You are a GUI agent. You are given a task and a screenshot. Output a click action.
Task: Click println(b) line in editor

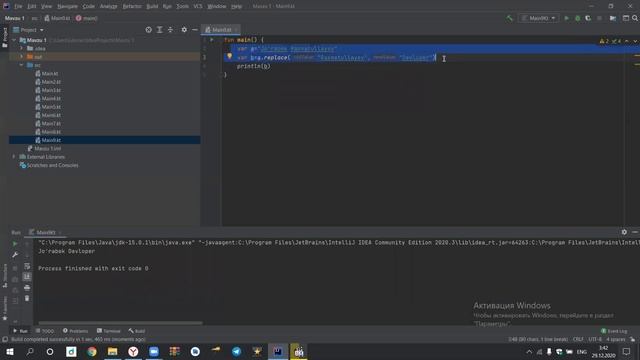click(x=253, y=66)
